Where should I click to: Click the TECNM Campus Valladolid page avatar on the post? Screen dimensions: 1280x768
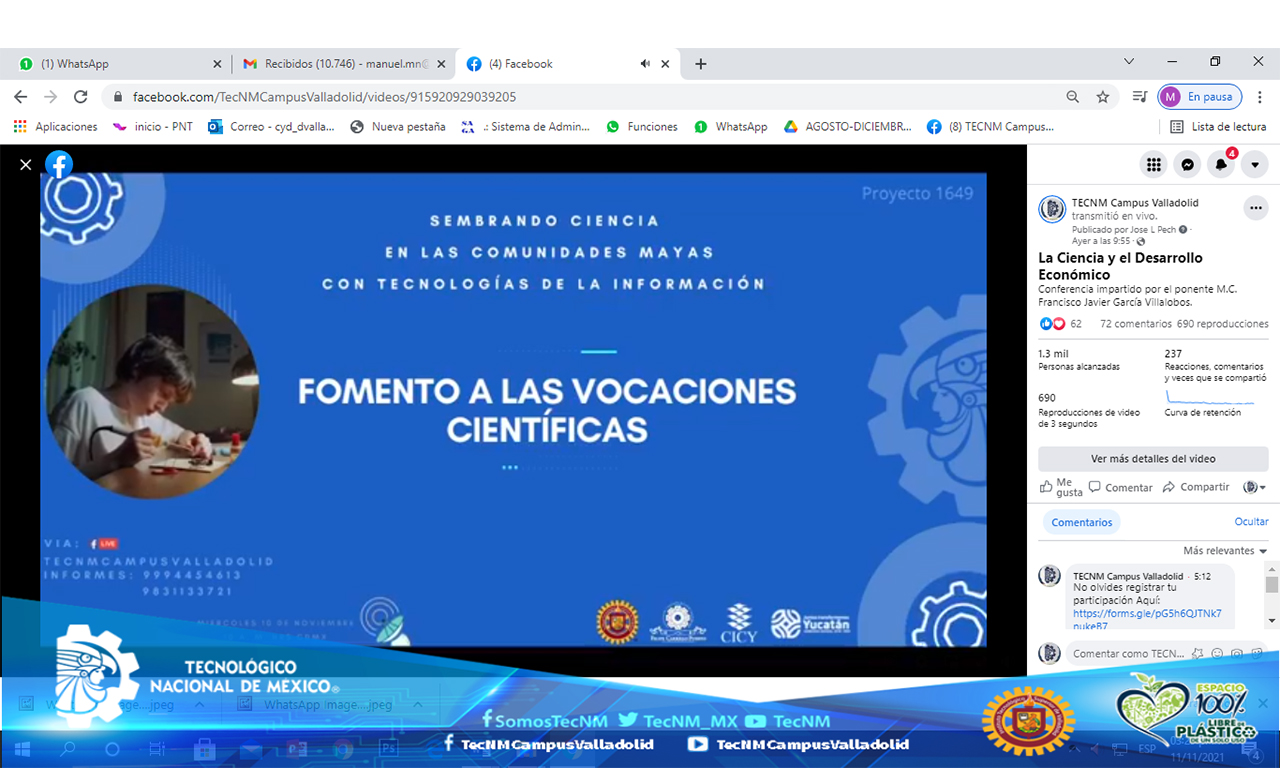1052,209
